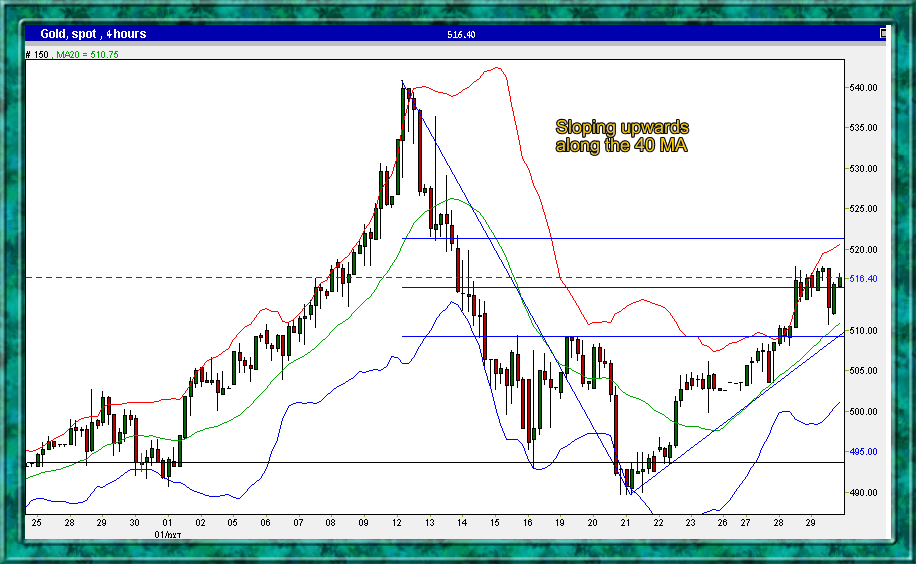Screen dimensions: 916x564
Task: Click the 500.00 price axis label
Action: [864, 412]
